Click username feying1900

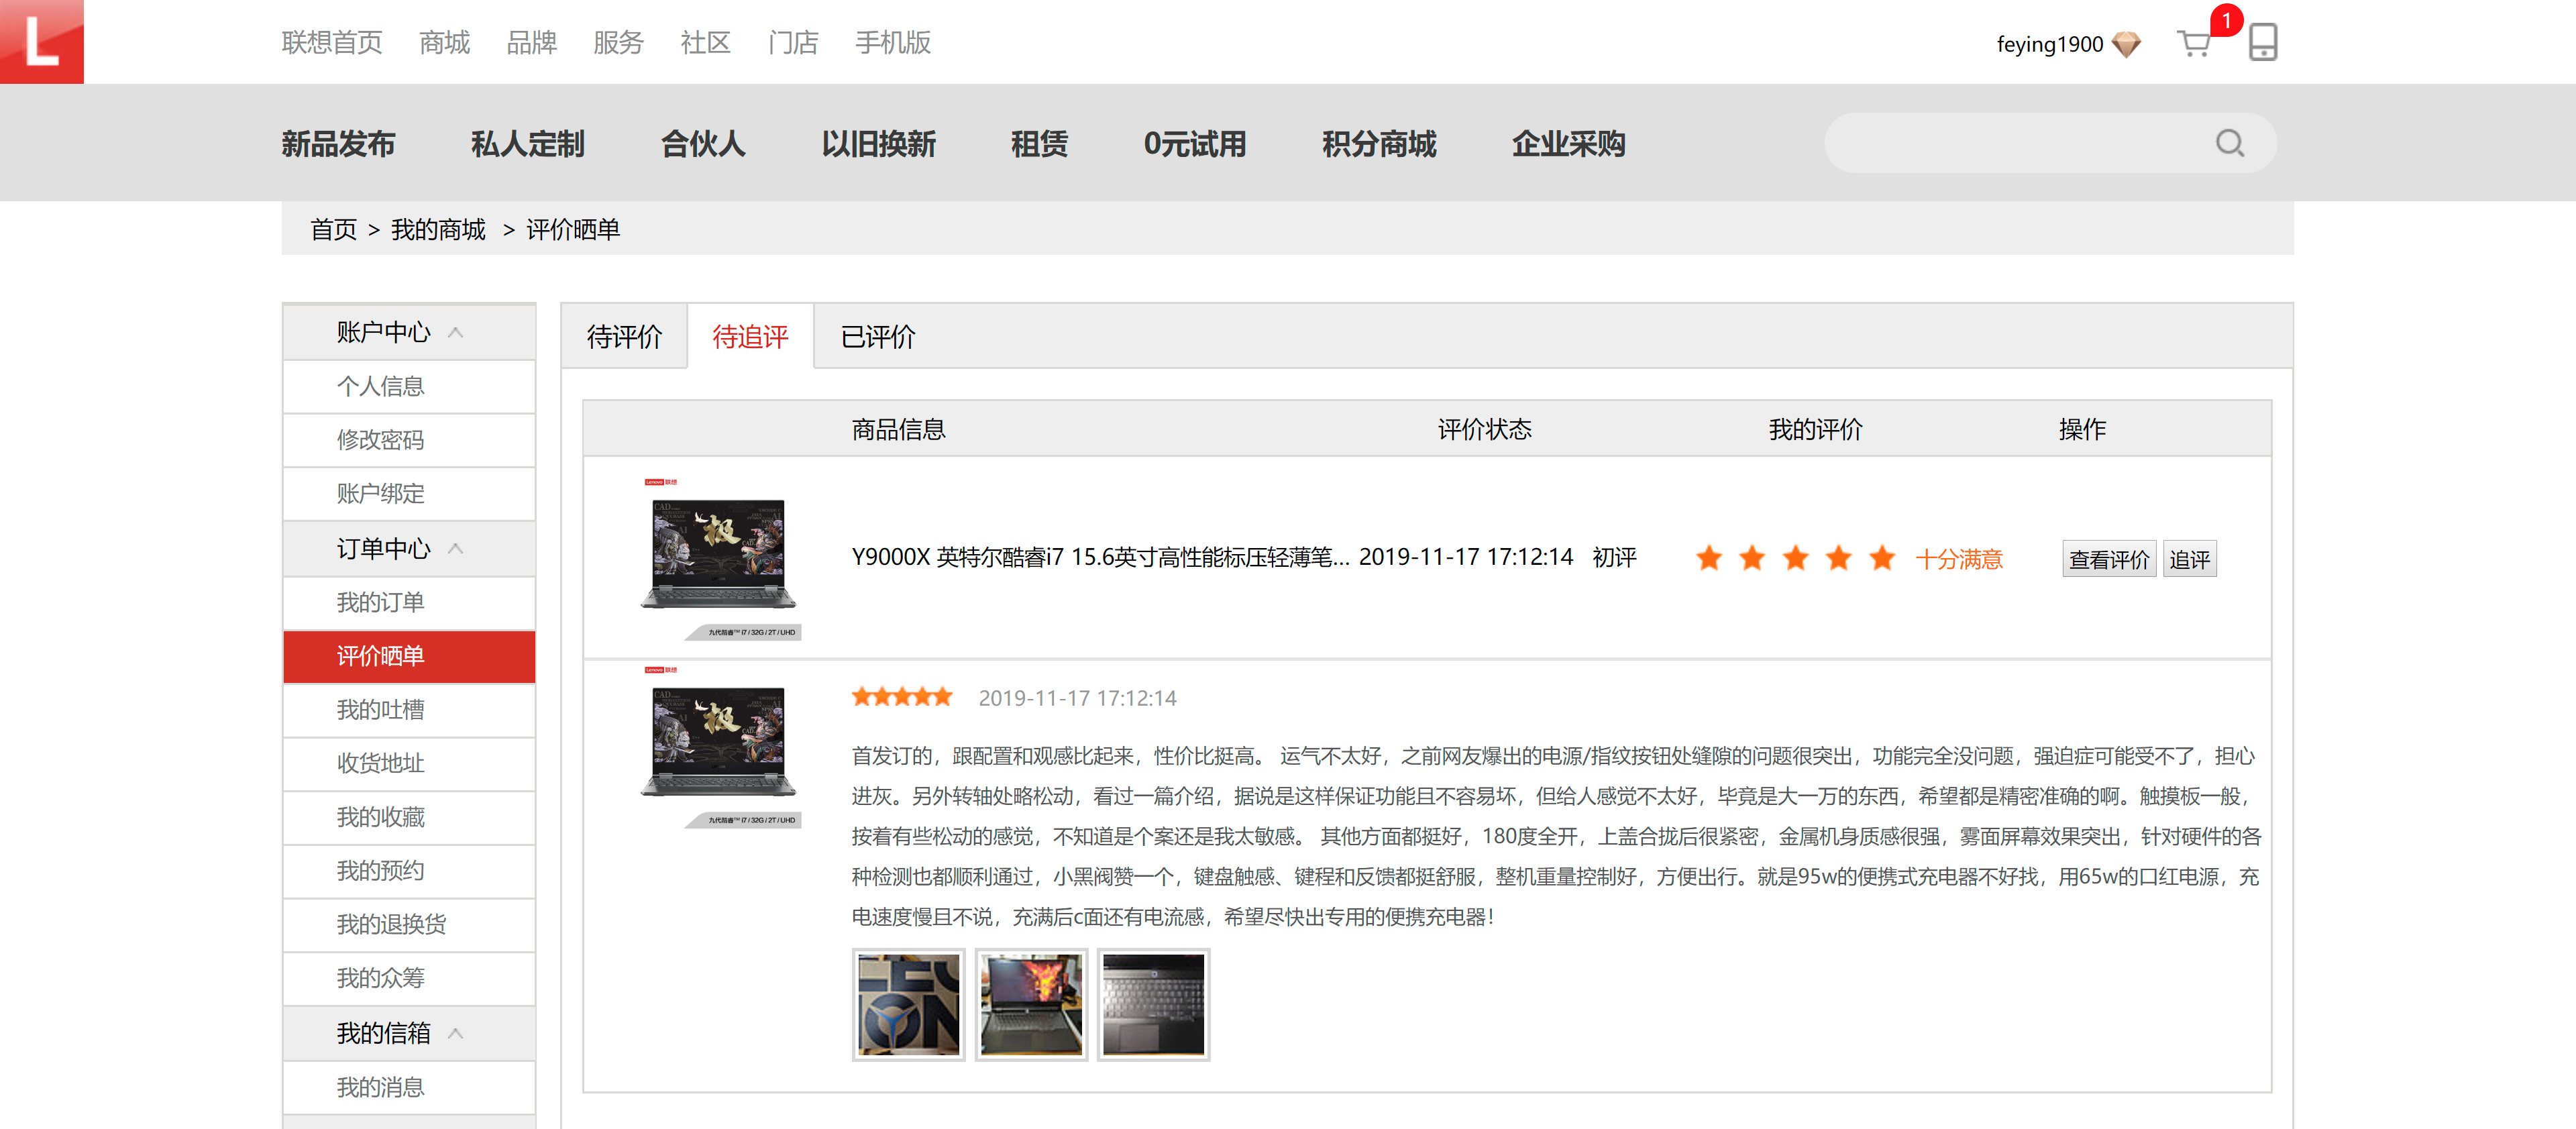pyautogui.click(x=2050, y=44)
